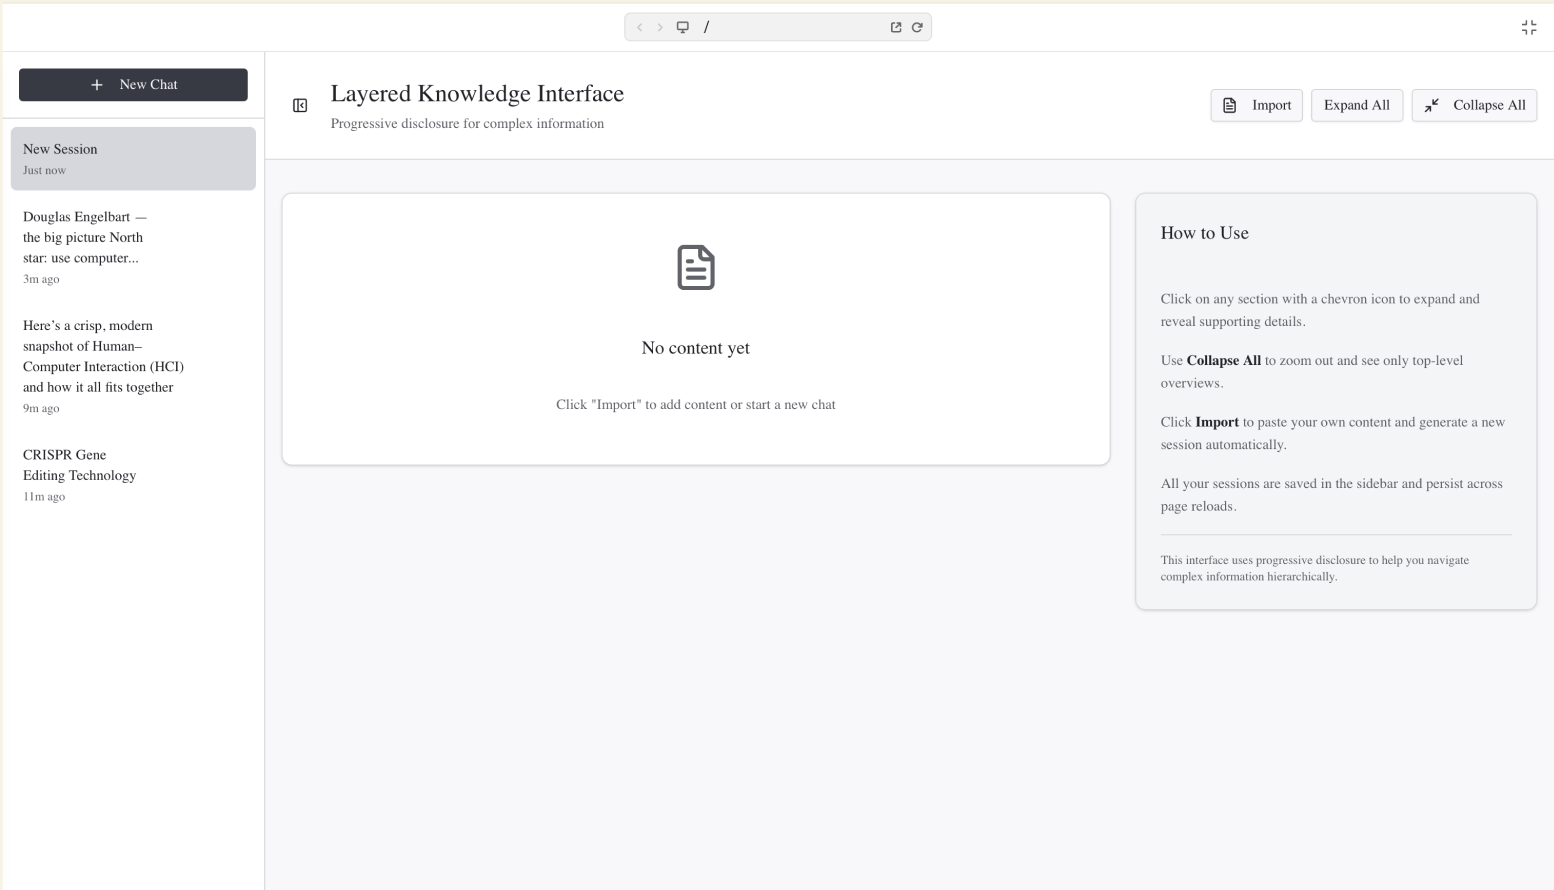Click the plus icon on New Chat
The height and width of the screenshot is (890, 1554).
tap(96, 85)
